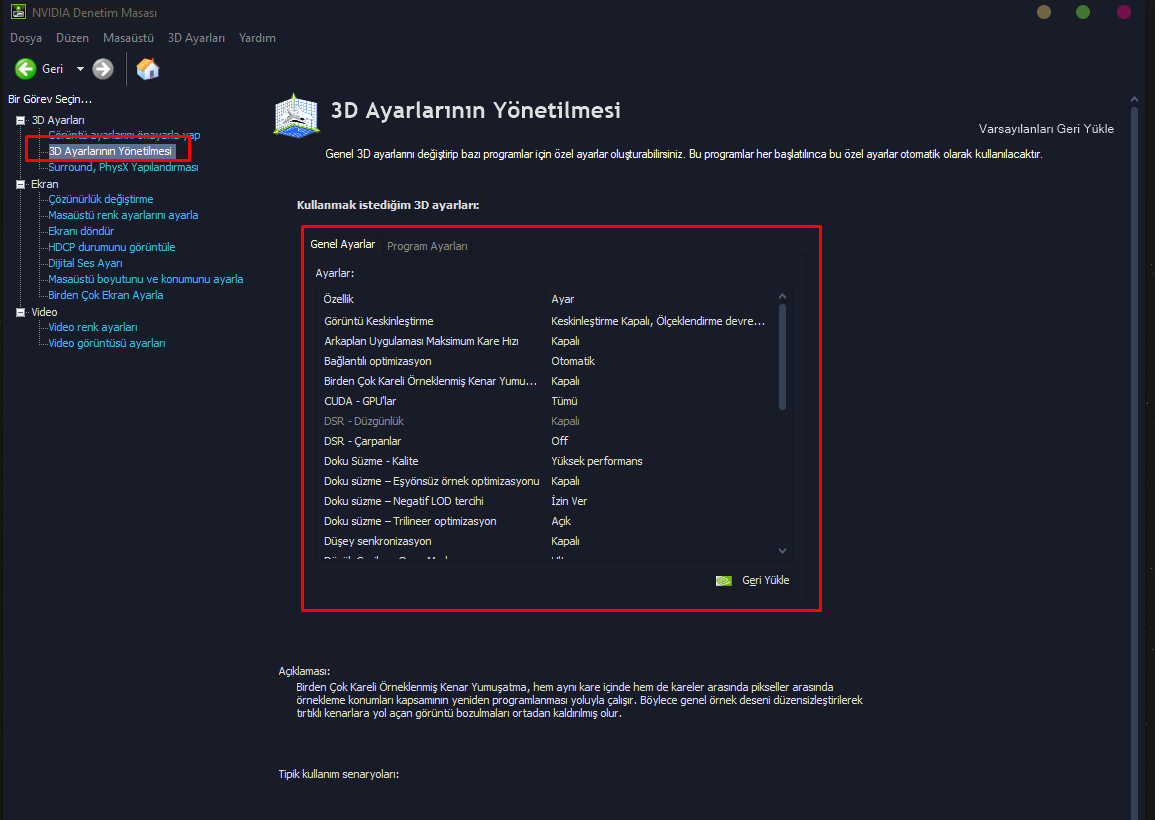Viewport: 1155px width, 820px height.
Task: Open Masaüstü boyutunu ve konumunu ayarla
Action: 145,279
